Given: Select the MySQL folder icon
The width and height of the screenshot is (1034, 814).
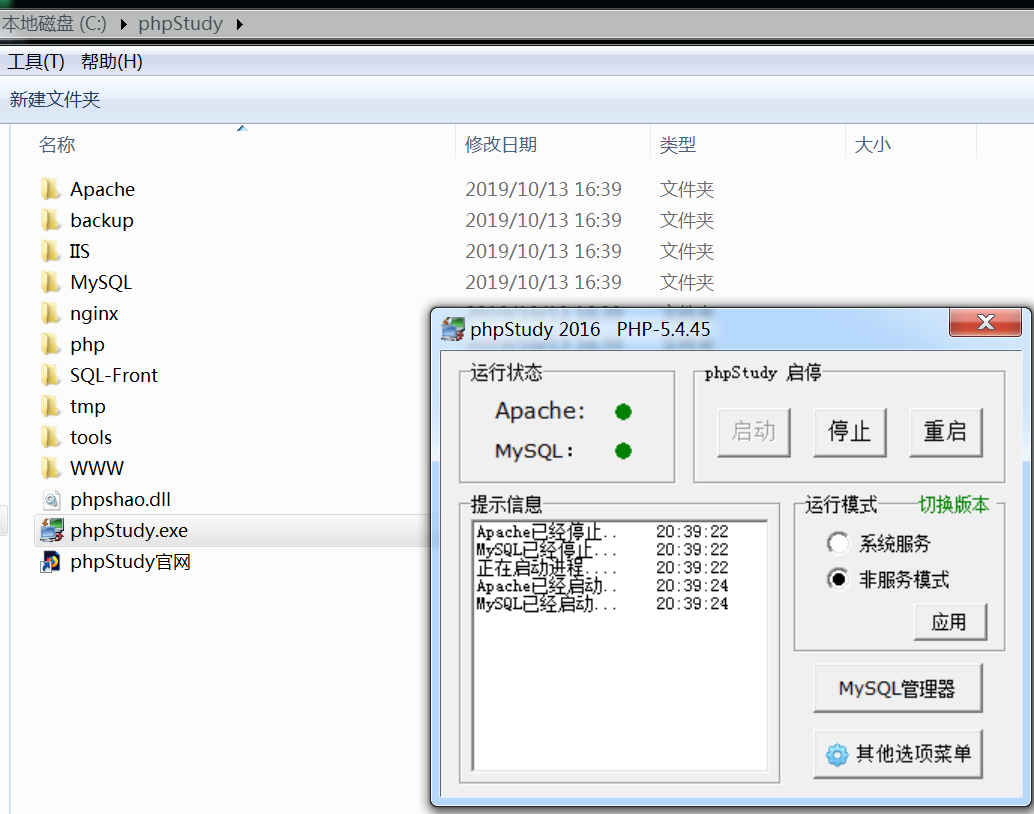Looking at the screenshot, I should tap(50, 282).
